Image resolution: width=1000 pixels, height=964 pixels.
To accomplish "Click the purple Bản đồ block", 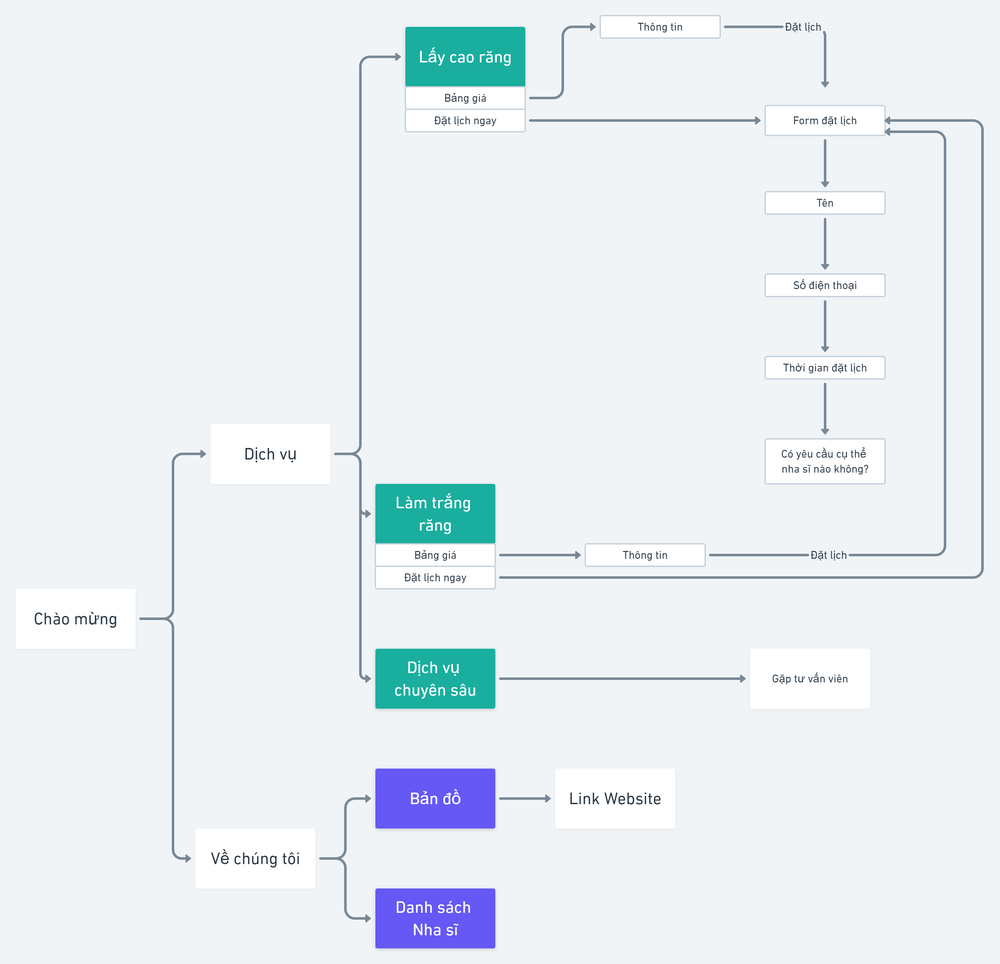I will click(435, 799).
